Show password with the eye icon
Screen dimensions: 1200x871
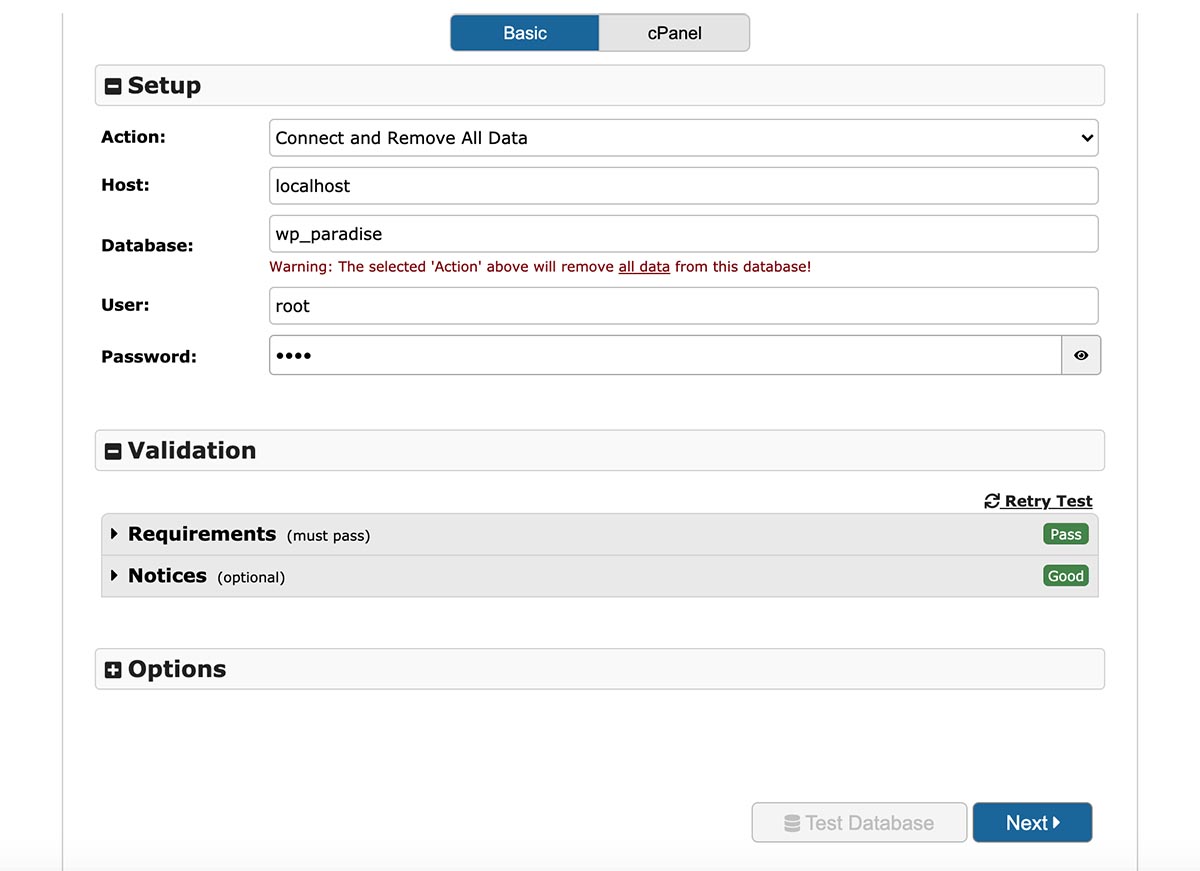coord(1081,355)
